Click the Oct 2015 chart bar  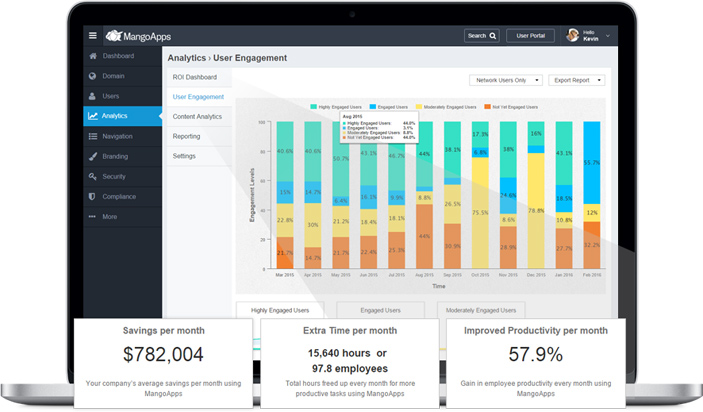pos(480,195)
